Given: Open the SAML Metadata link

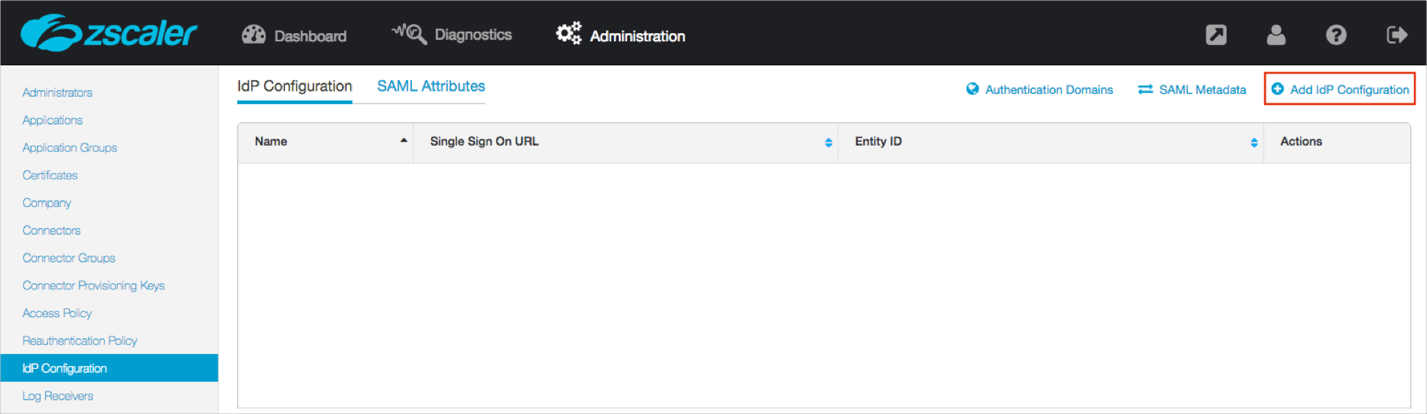Looking at the screenshot, I should (1192, 90).
